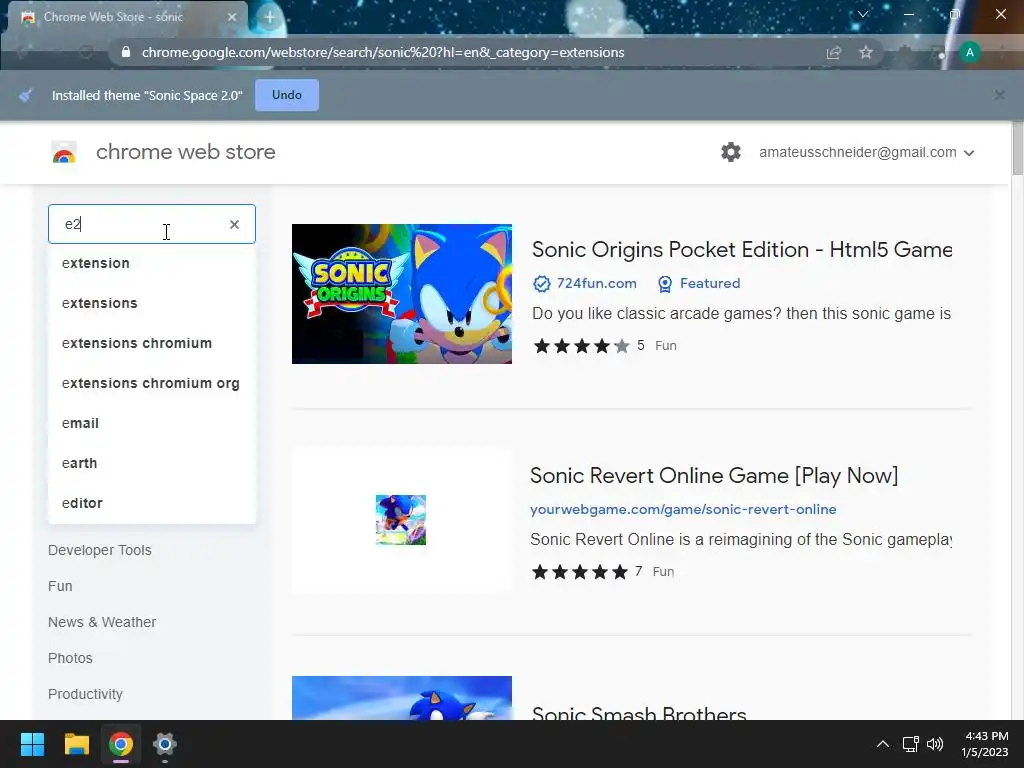Viewport: 1024px width, 768px height.
Task: Open Settings app from taskbar
Action: pyautogui.click(x=165, y=744)
